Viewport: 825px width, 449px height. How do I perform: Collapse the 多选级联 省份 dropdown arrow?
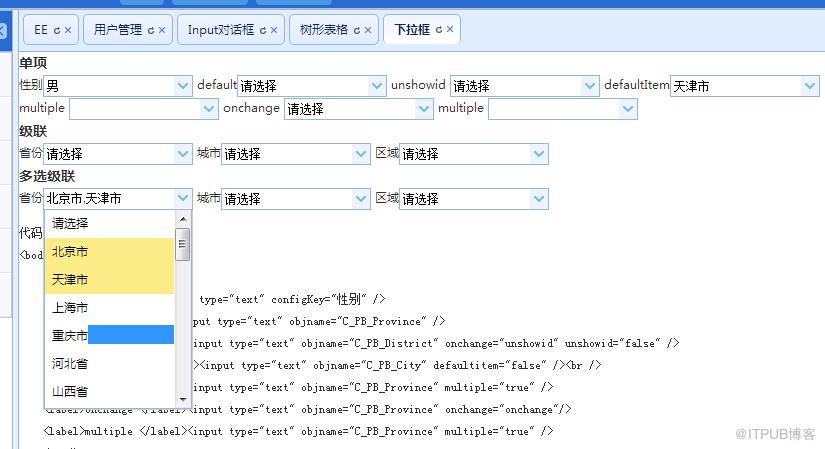(x=183, y=198)
